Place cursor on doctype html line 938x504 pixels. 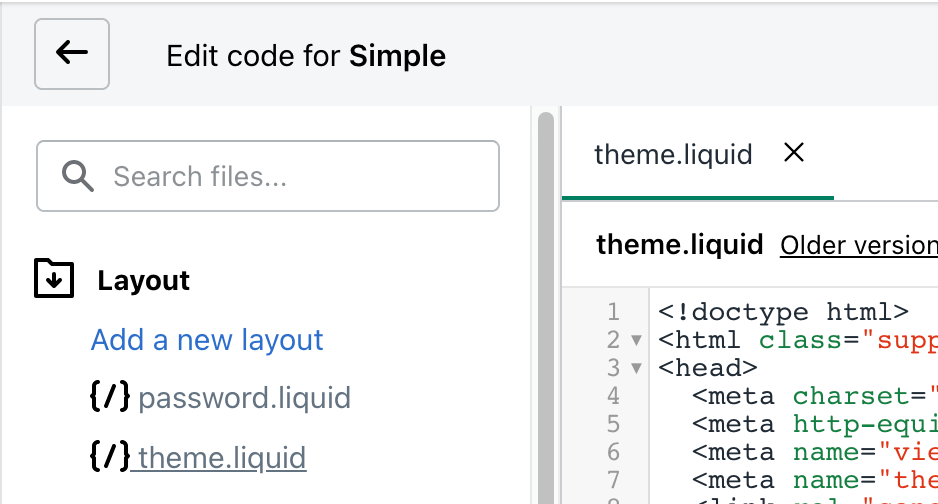click(x=783, y=311)
